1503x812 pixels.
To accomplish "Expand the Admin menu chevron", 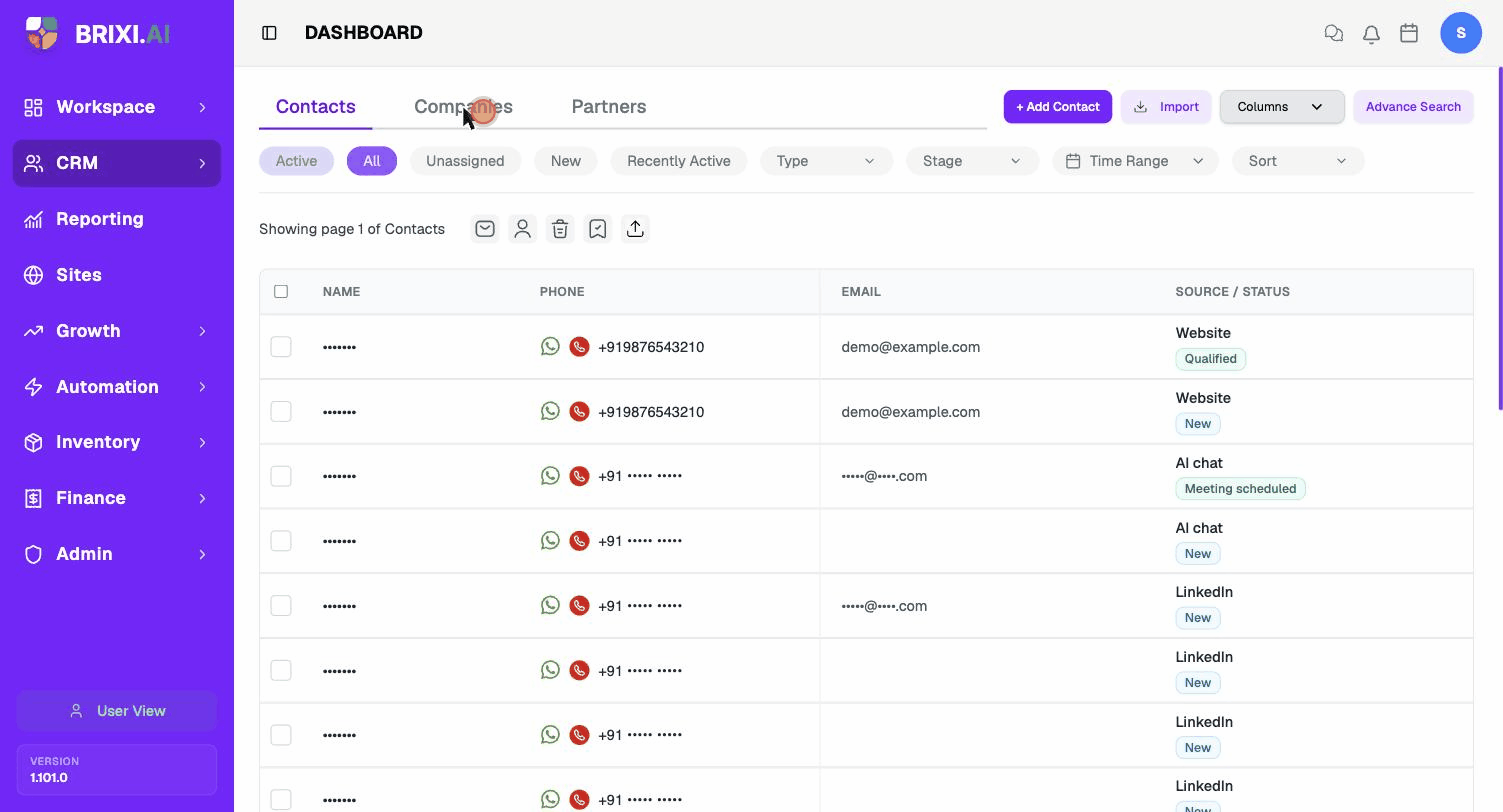I will [202, 554].
